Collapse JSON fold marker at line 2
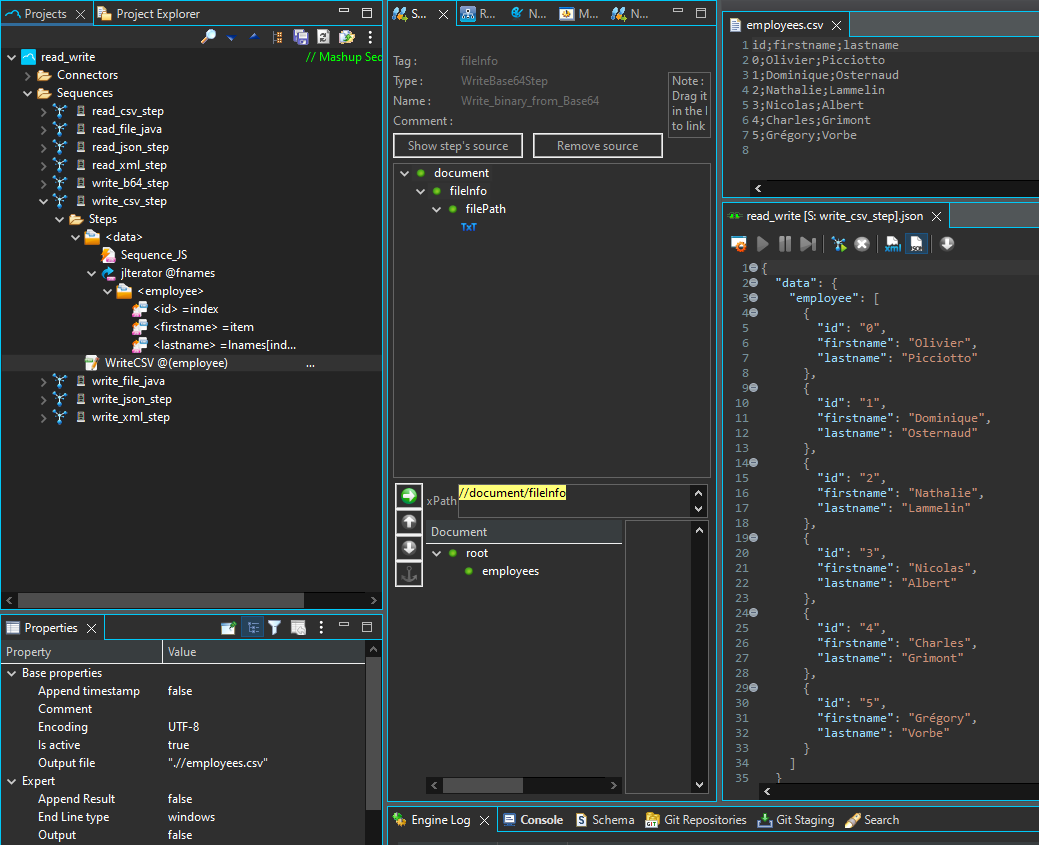1039x845 pixels. (x=753, y=283)
